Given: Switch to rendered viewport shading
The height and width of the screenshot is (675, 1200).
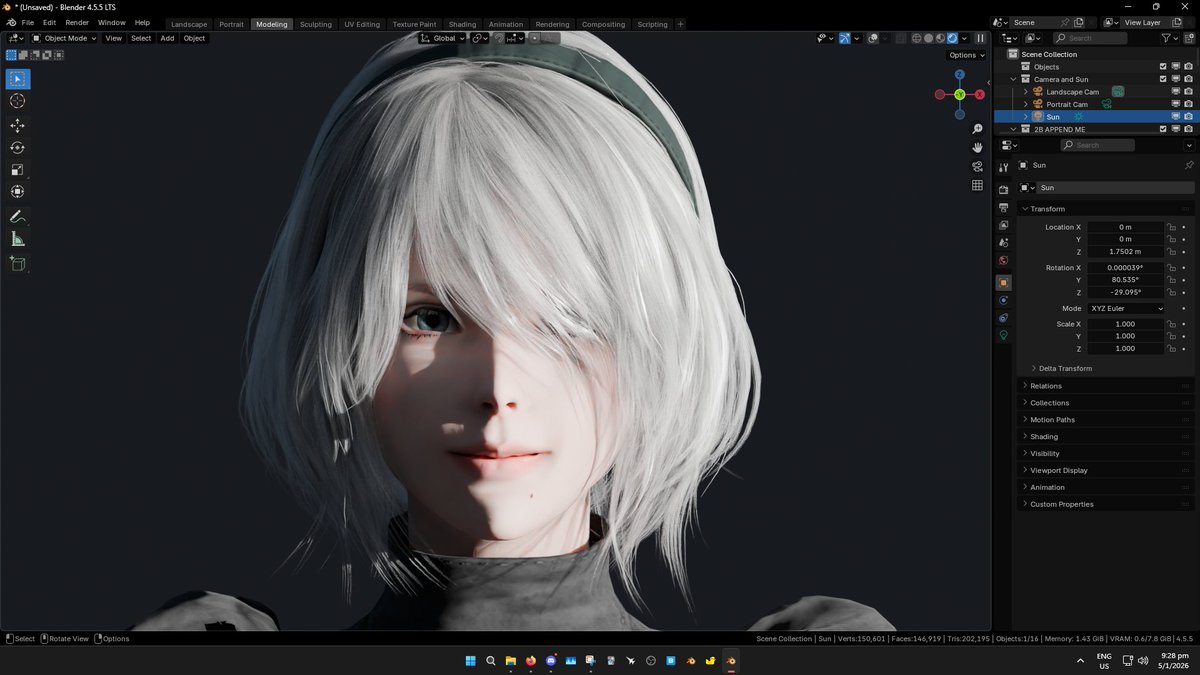Looking at the screenshot, I should click(x=952, y=38).
